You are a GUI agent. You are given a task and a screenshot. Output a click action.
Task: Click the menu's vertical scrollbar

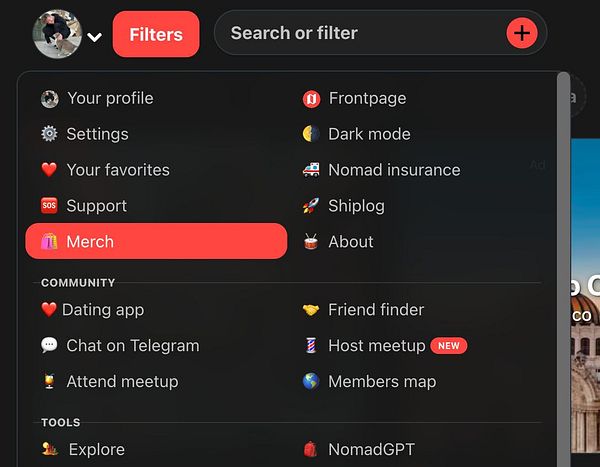563,268
